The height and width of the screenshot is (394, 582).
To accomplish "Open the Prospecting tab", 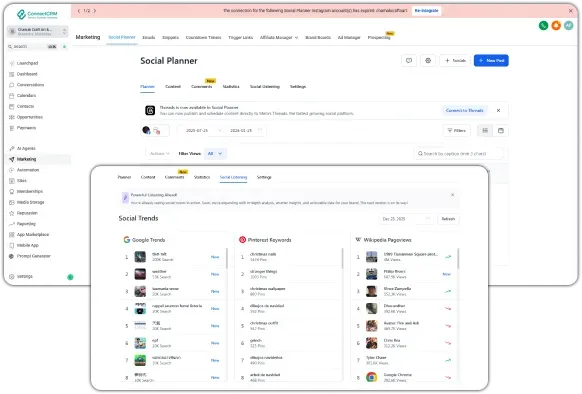I will (x=379, y=38).
